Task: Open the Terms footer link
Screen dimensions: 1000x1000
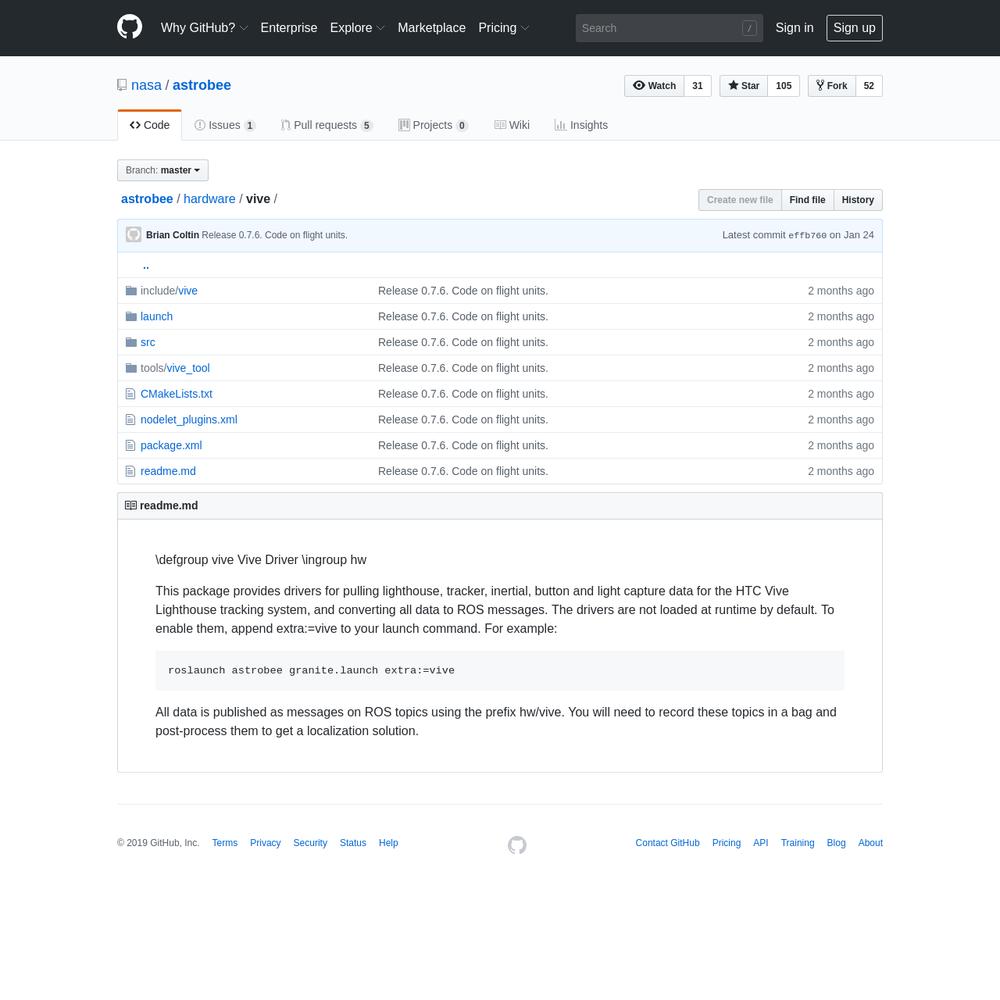Action: pos(224,843)
